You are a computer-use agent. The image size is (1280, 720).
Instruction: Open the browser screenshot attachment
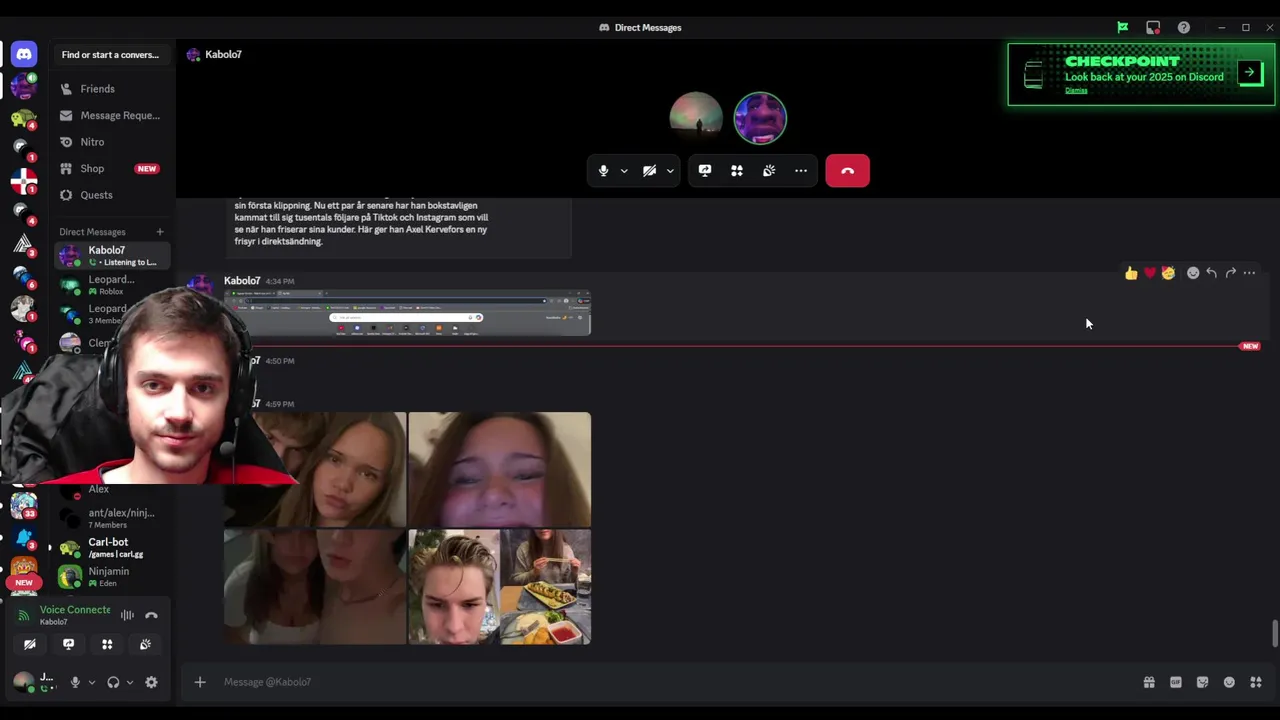click(407, 312)
